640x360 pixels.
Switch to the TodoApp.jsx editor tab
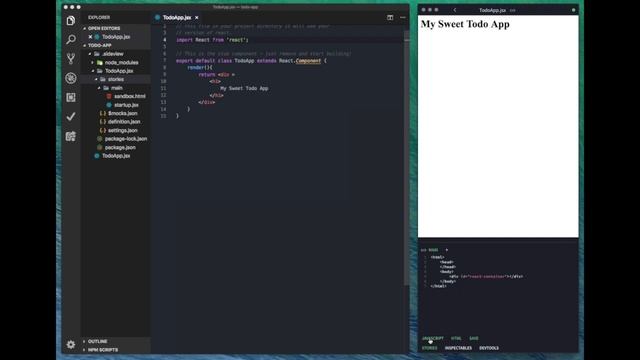(177, 18)
